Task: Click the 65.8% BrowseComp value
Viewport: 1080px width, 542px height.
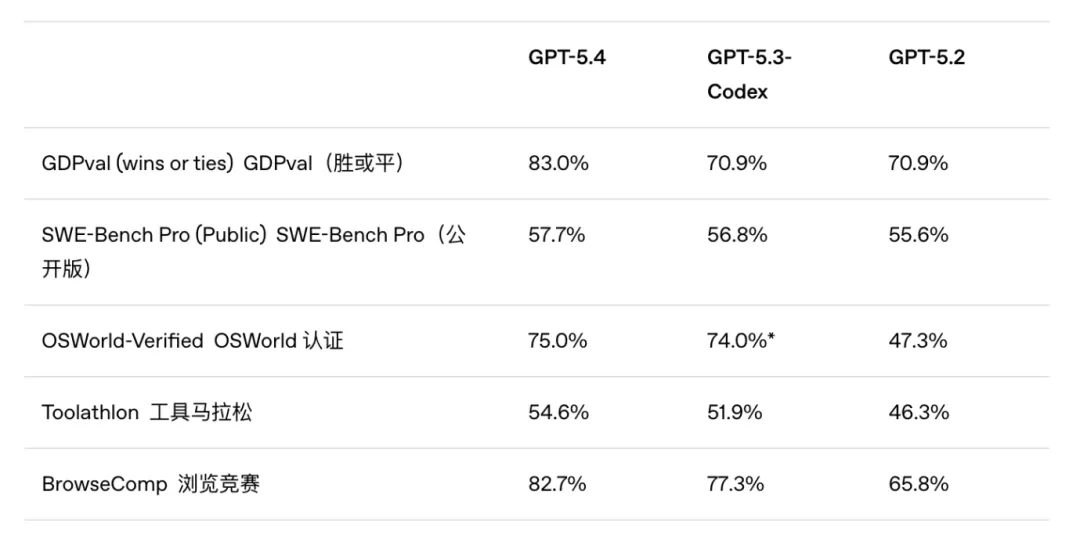Action: coord(918,484)
